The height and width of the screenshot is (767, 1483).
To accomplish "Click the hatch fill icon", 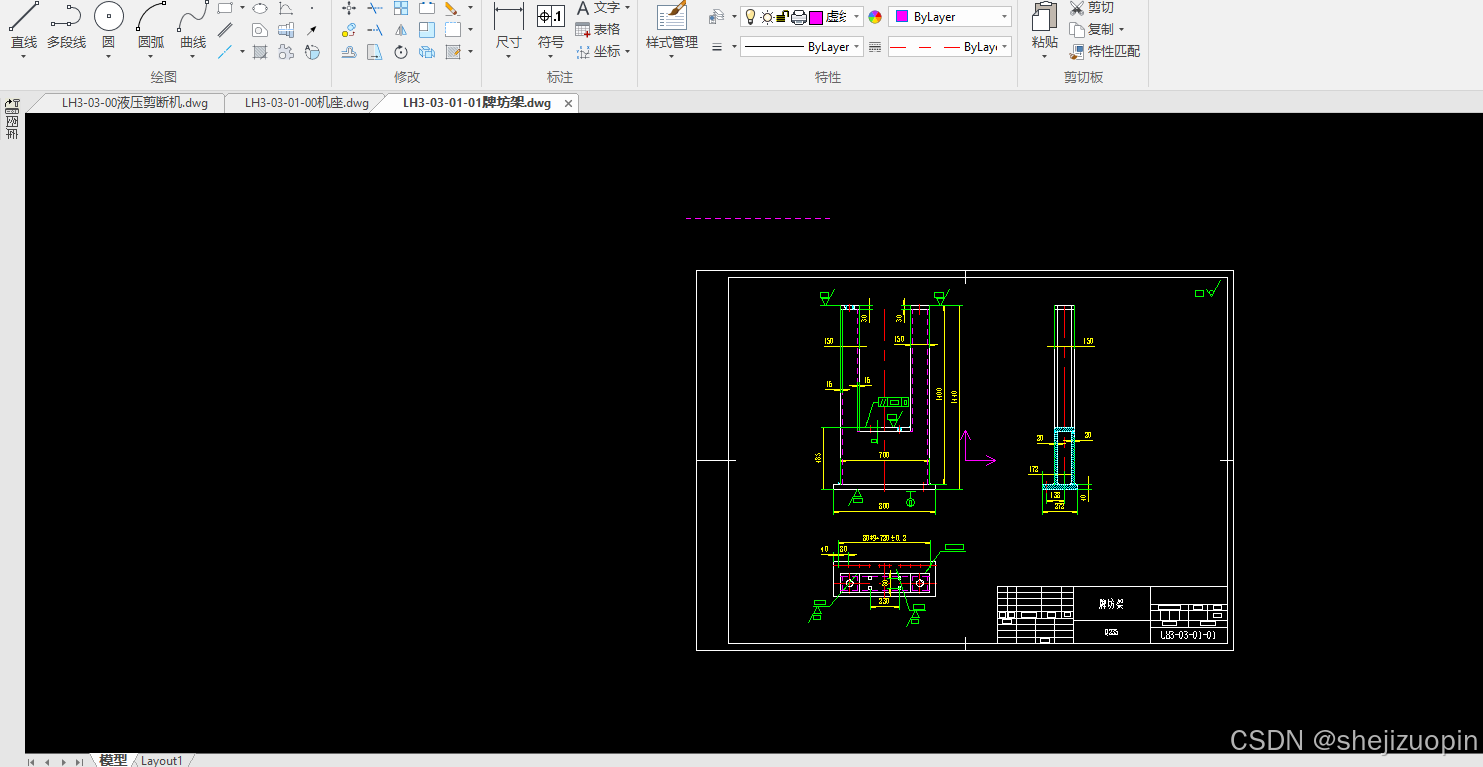I will click(x=260, y=52).
